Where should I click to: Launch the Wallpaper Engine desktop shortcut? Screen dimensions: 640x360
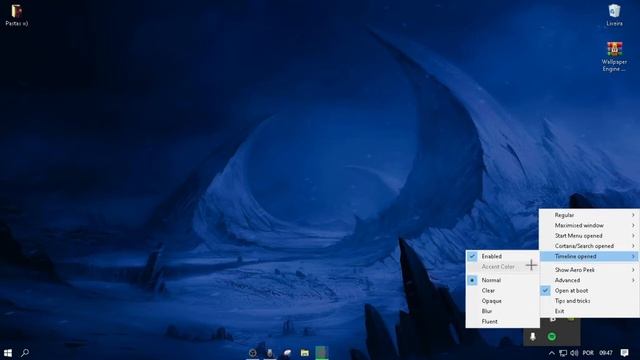614,56
